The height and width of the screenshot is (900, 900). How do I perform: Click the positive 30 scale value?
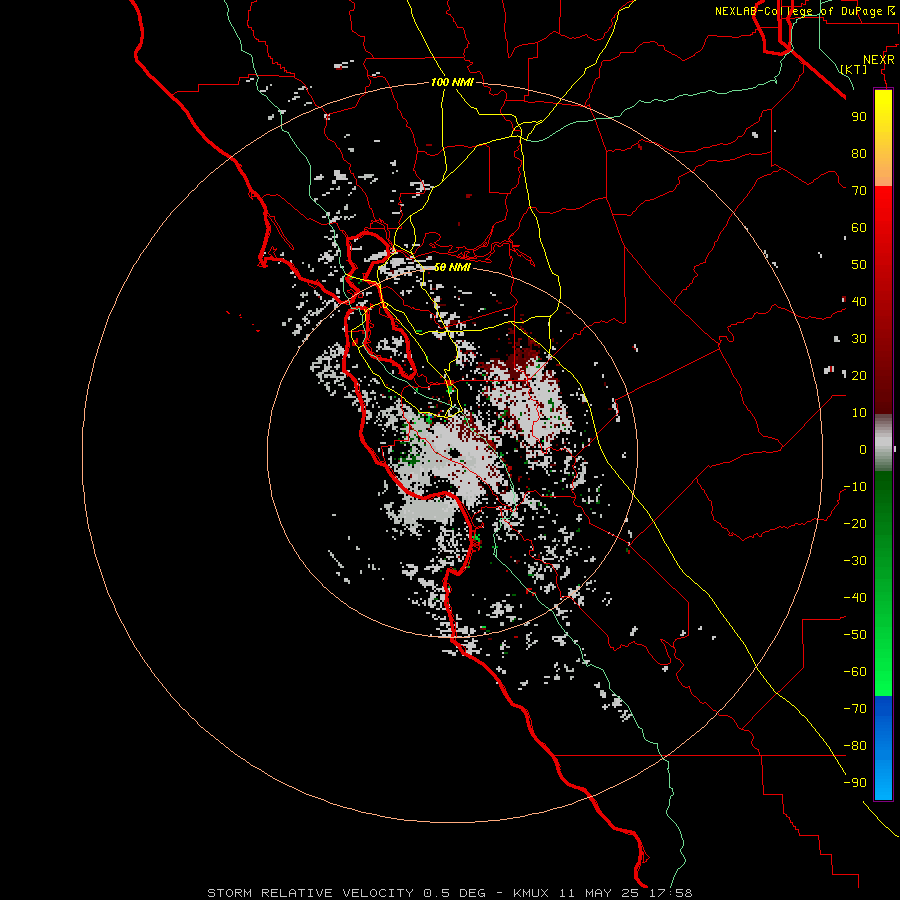click(859, 339)
